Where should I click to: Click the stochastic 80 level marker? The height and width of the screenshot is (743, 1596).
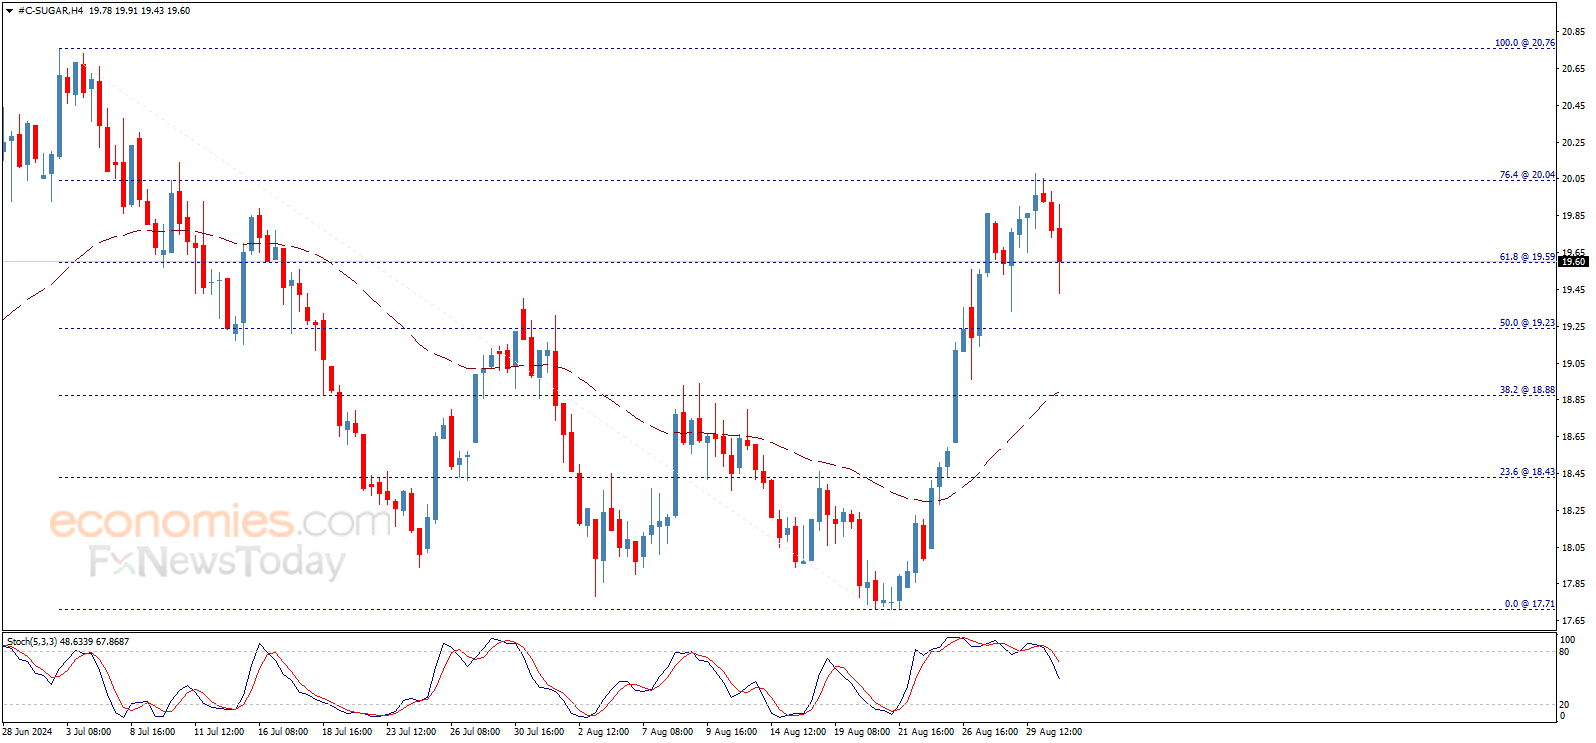tap(1565, 652)
